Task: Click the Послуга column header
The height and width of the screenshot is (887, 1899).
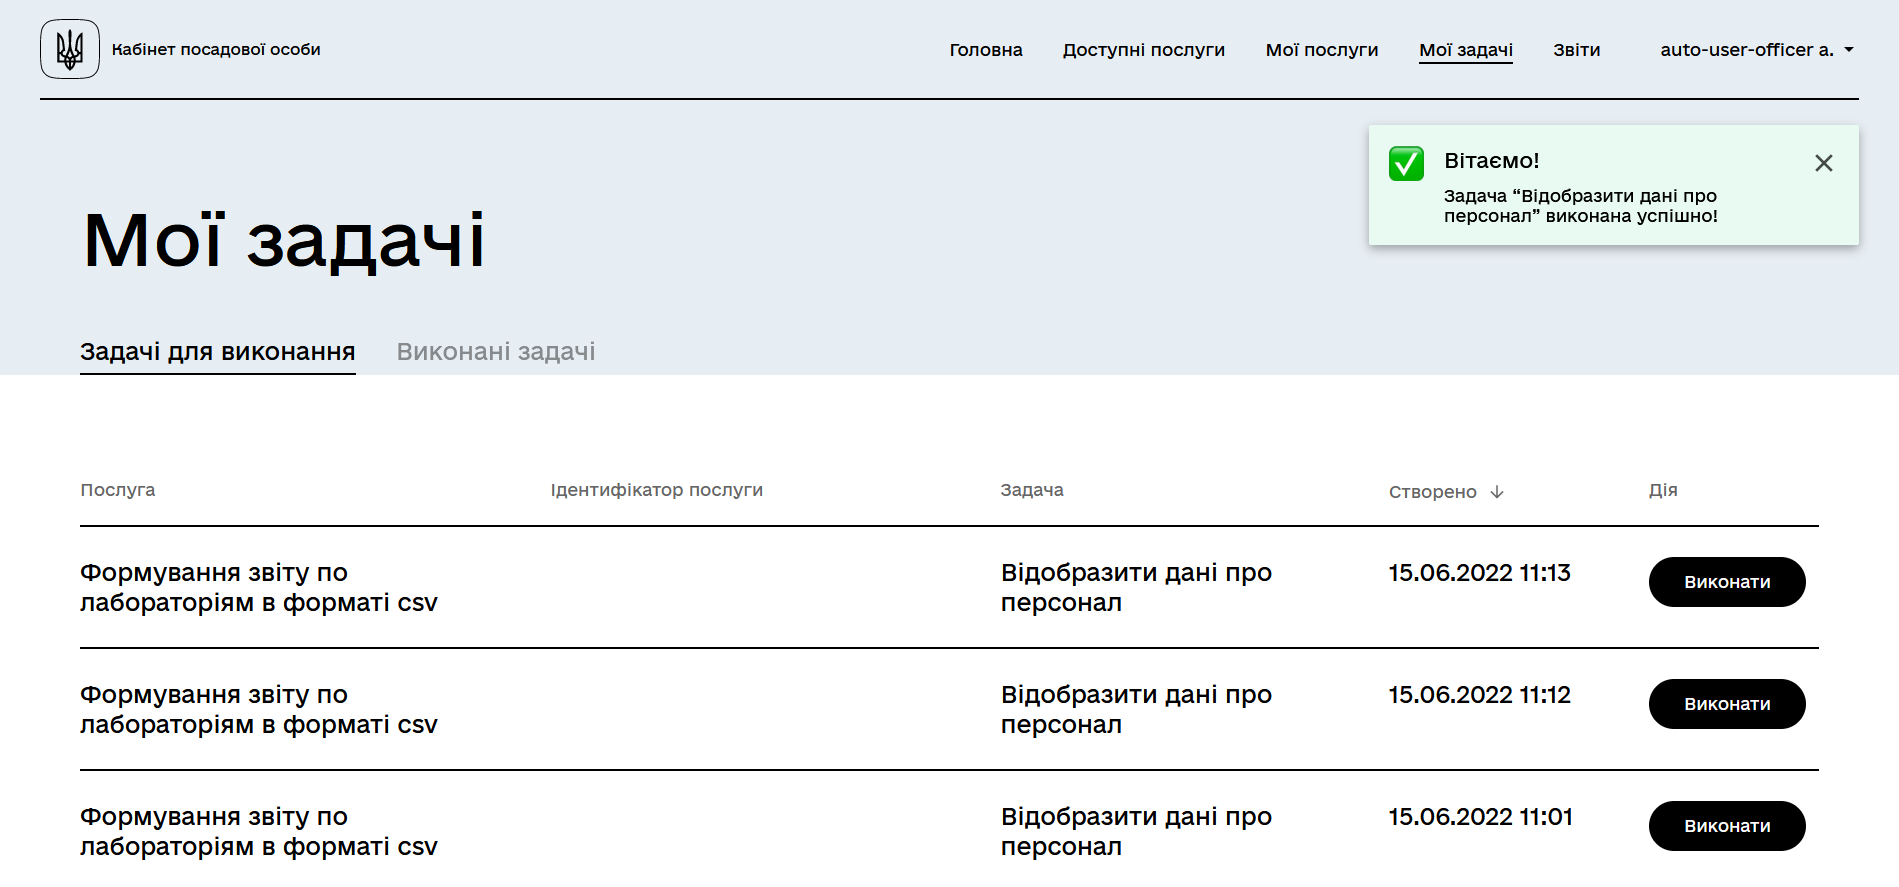Action: [118, 490]
